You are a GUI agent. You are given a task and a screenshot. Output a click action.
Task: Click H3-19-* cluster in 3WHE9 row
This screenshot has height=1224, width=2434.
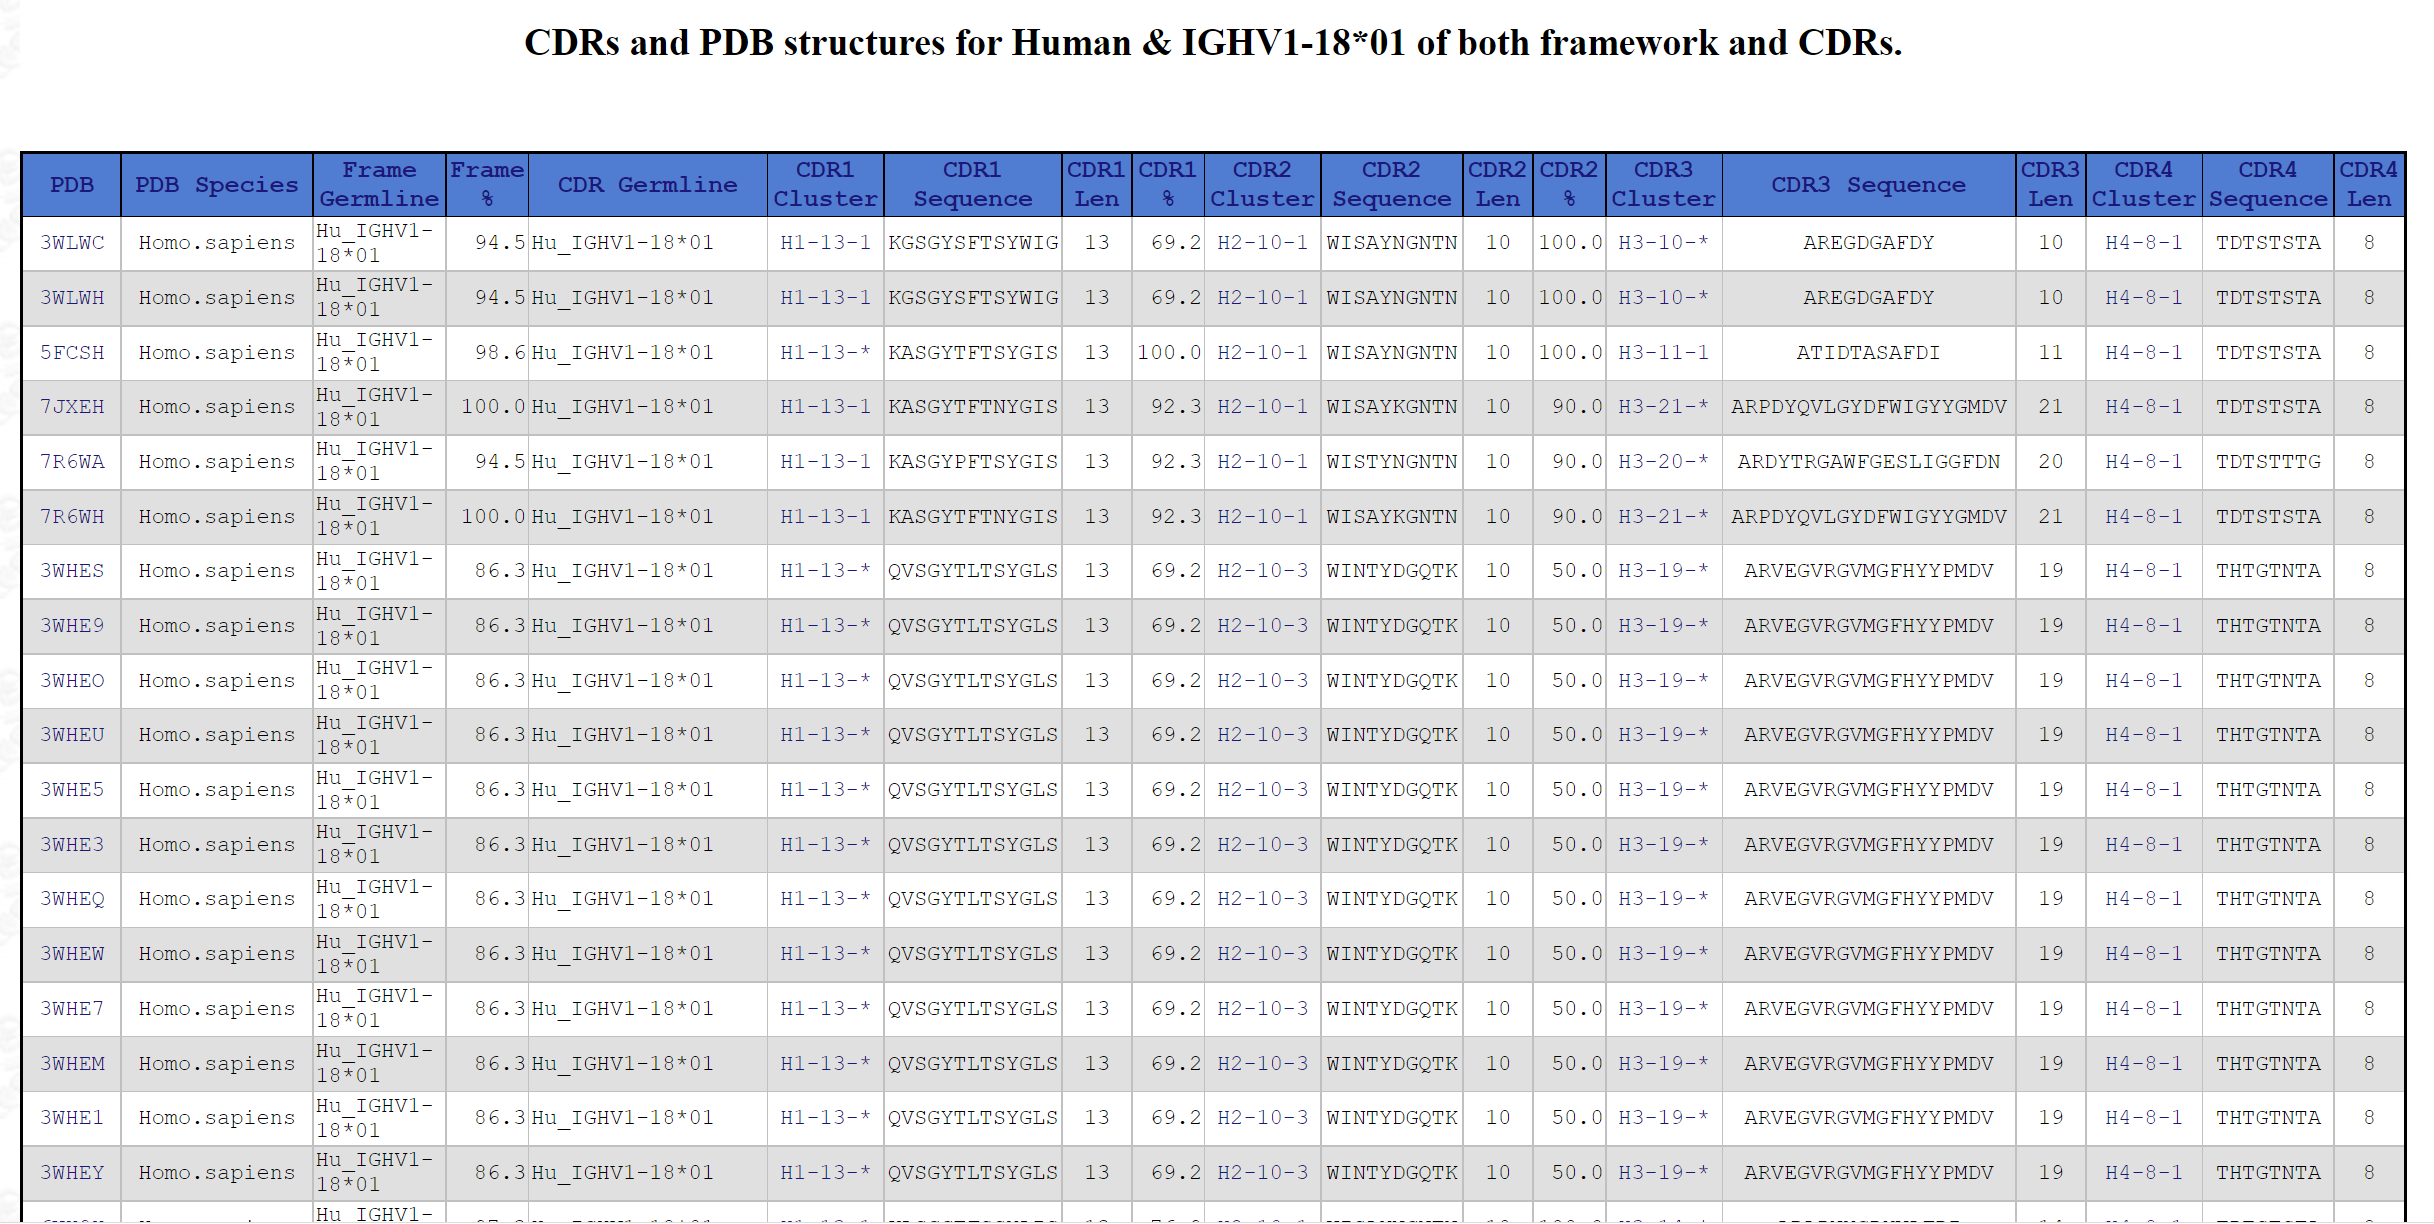coord(1663,626)
